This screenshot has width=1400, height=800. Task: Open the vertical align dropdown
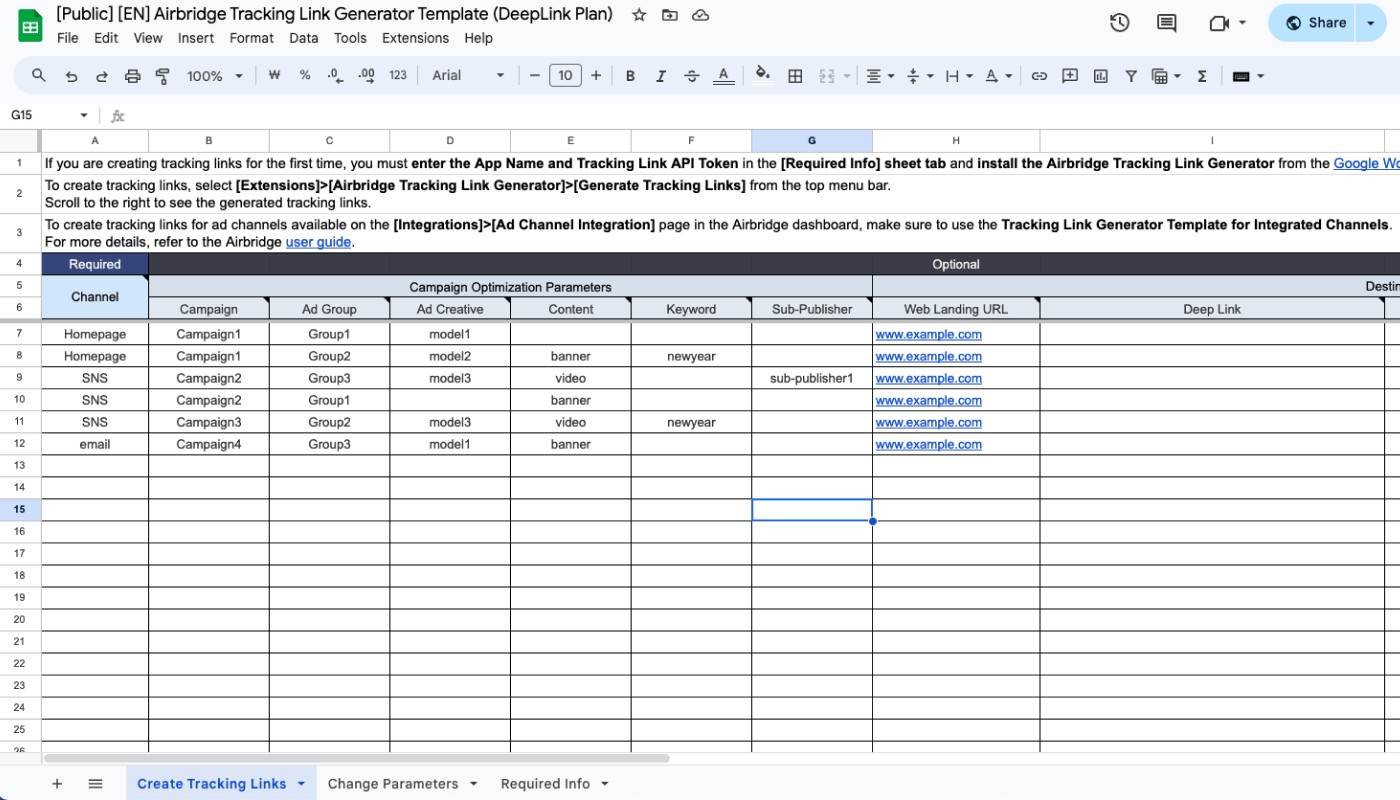[920, 76]
